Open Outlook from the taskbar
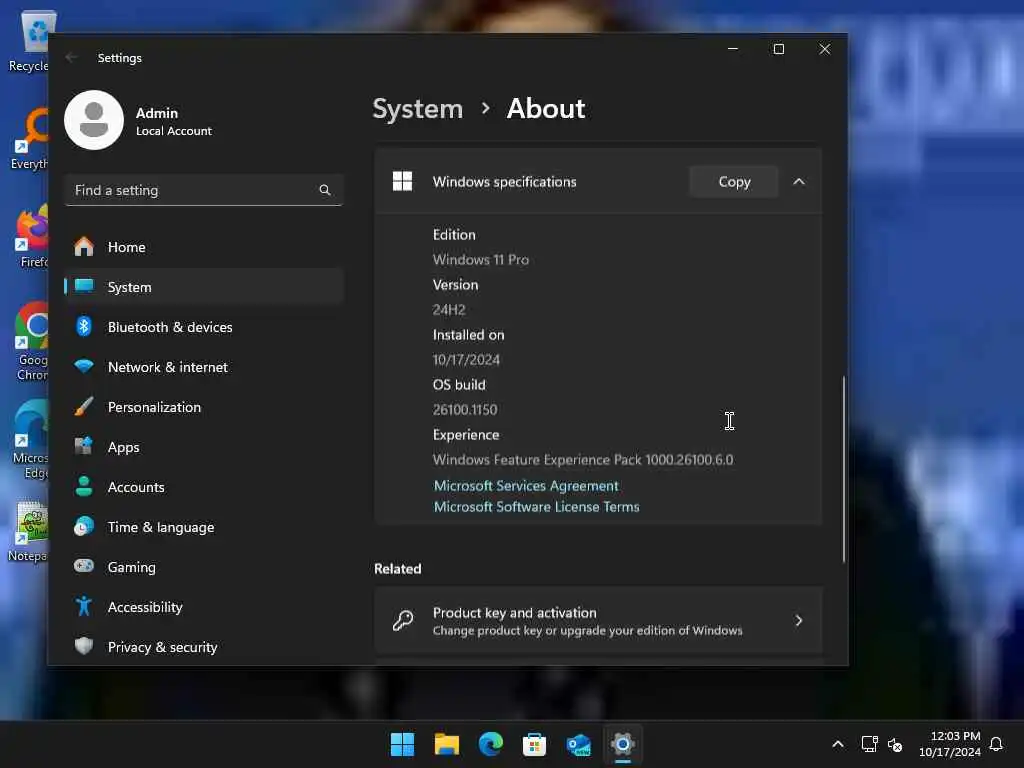This screenshot has width=1024, height=768. [x=579, y=744]
